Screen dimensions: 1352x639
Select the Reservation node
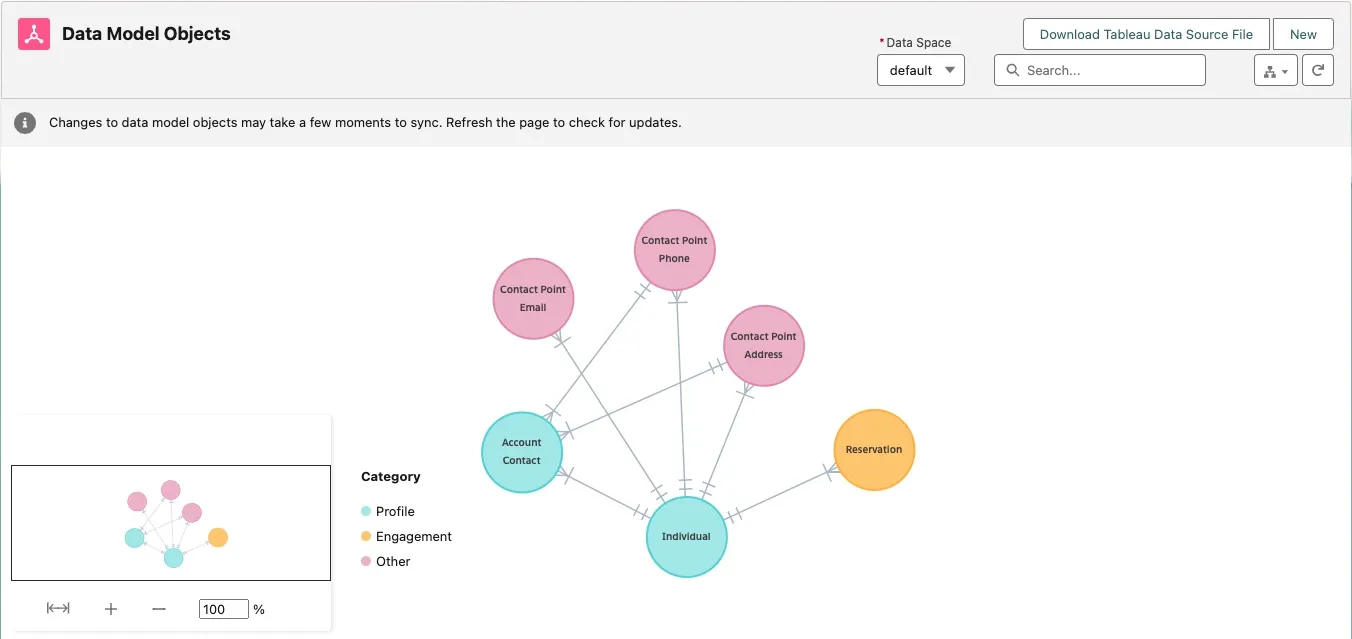coord(874,450)
